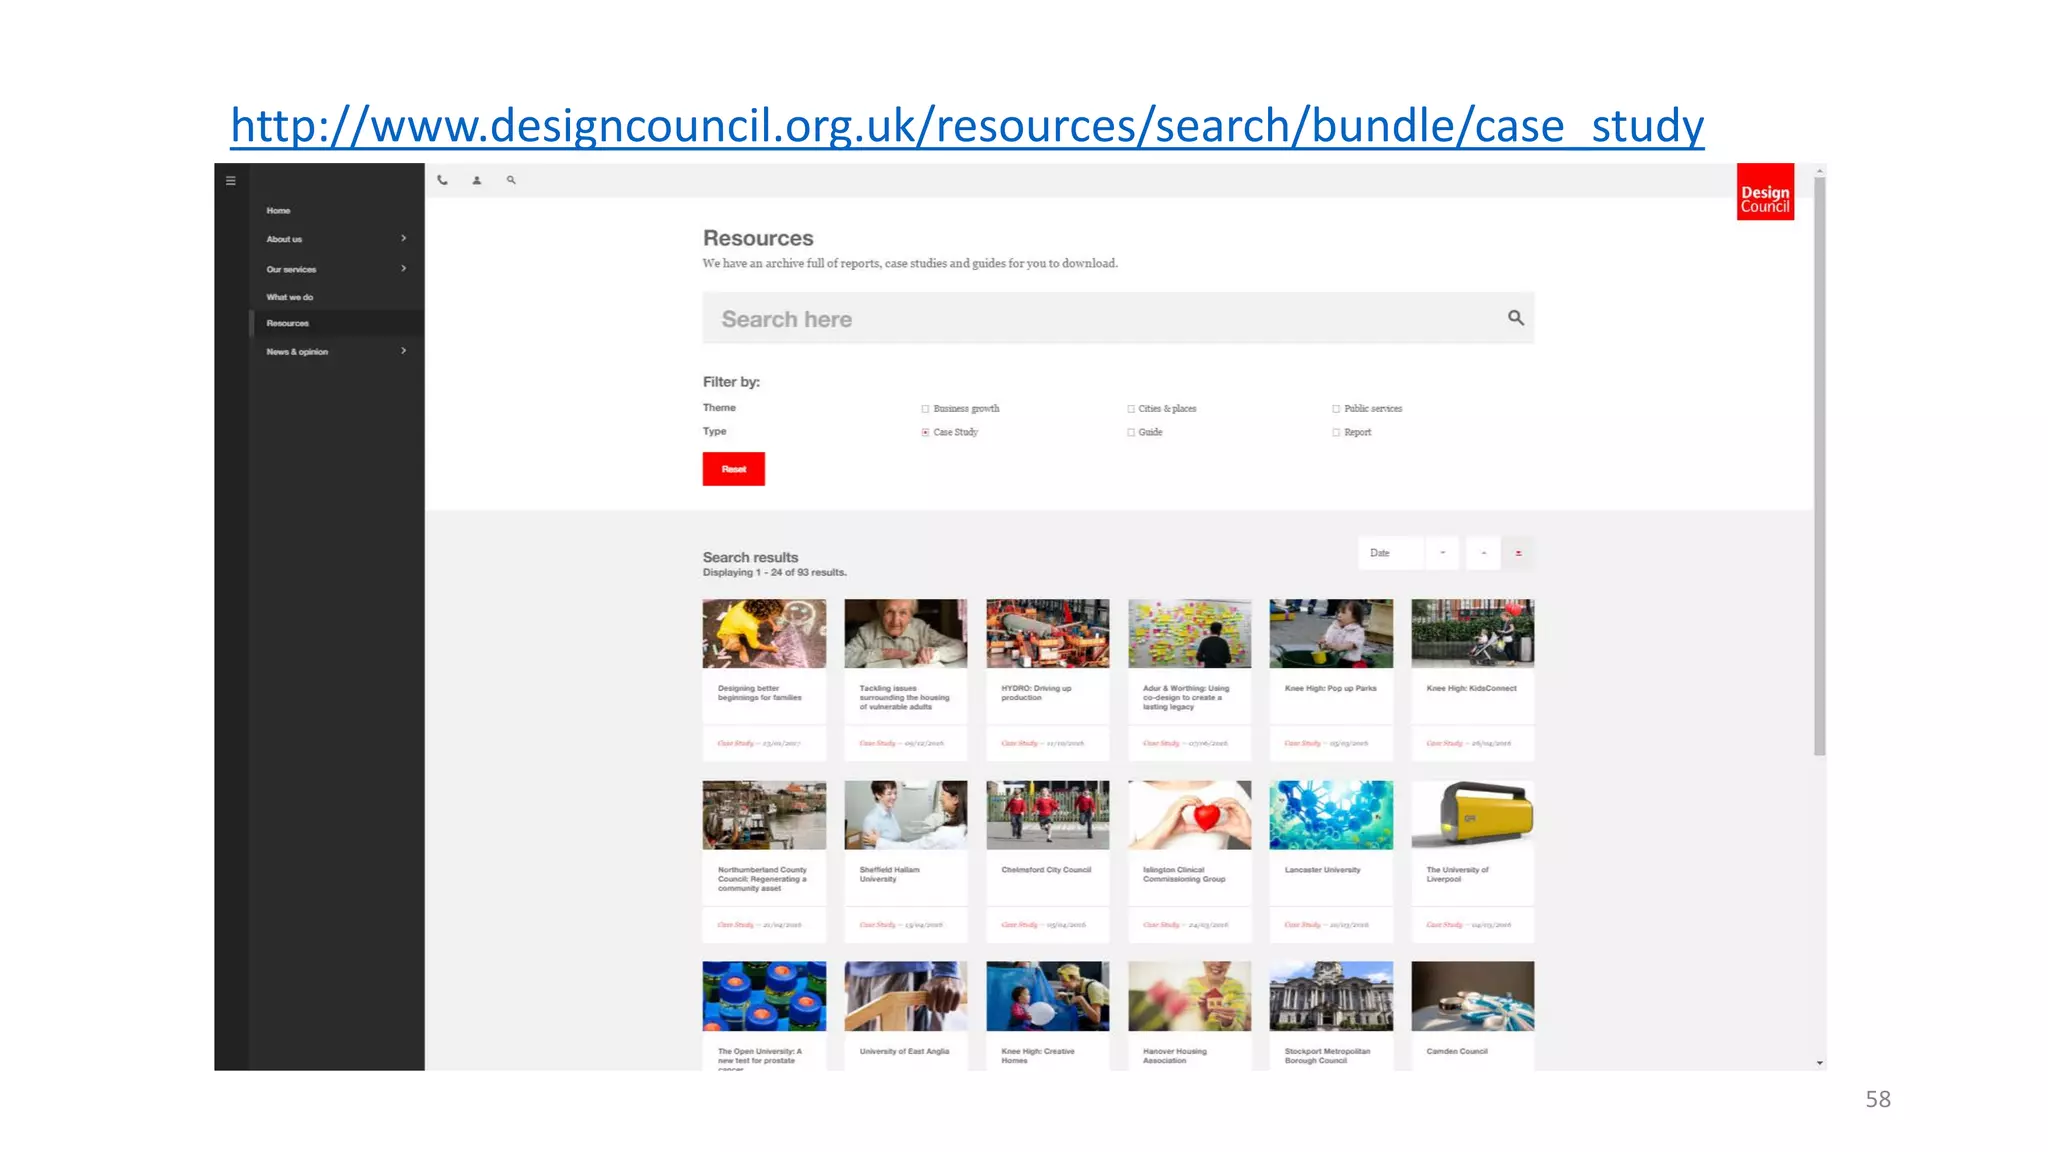Click the Search here input field
The height and width of the screenshot is (1152, 2048).
[1118, 318]
